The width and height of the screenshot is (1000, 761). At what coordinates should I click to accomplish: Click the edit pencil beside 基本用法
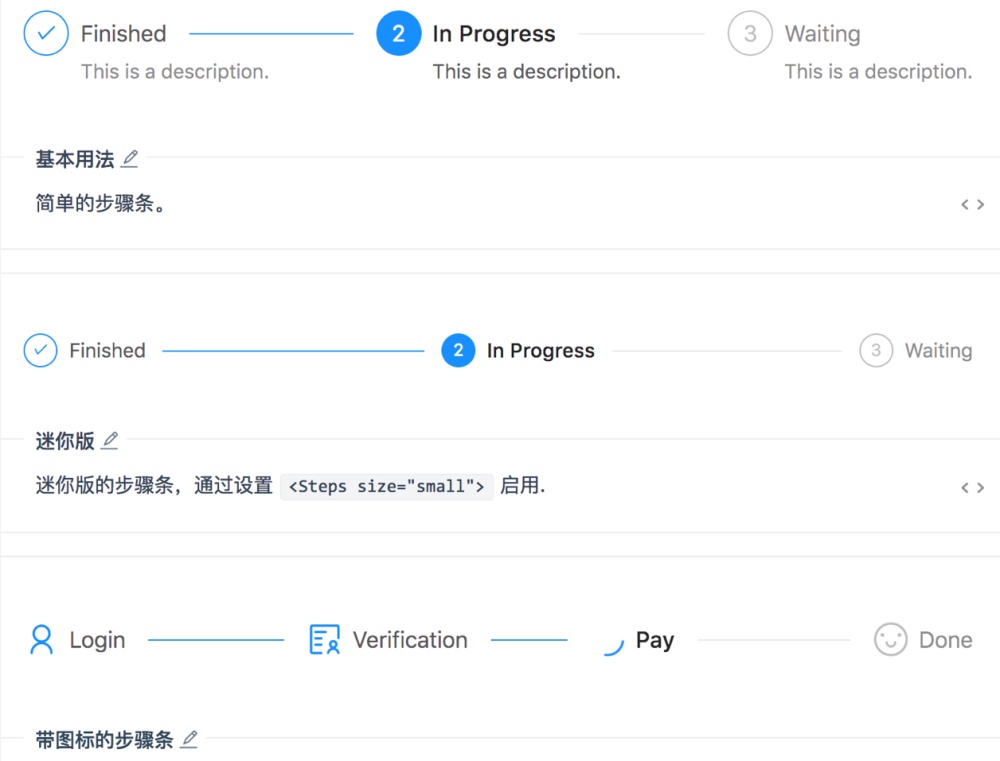130,158
